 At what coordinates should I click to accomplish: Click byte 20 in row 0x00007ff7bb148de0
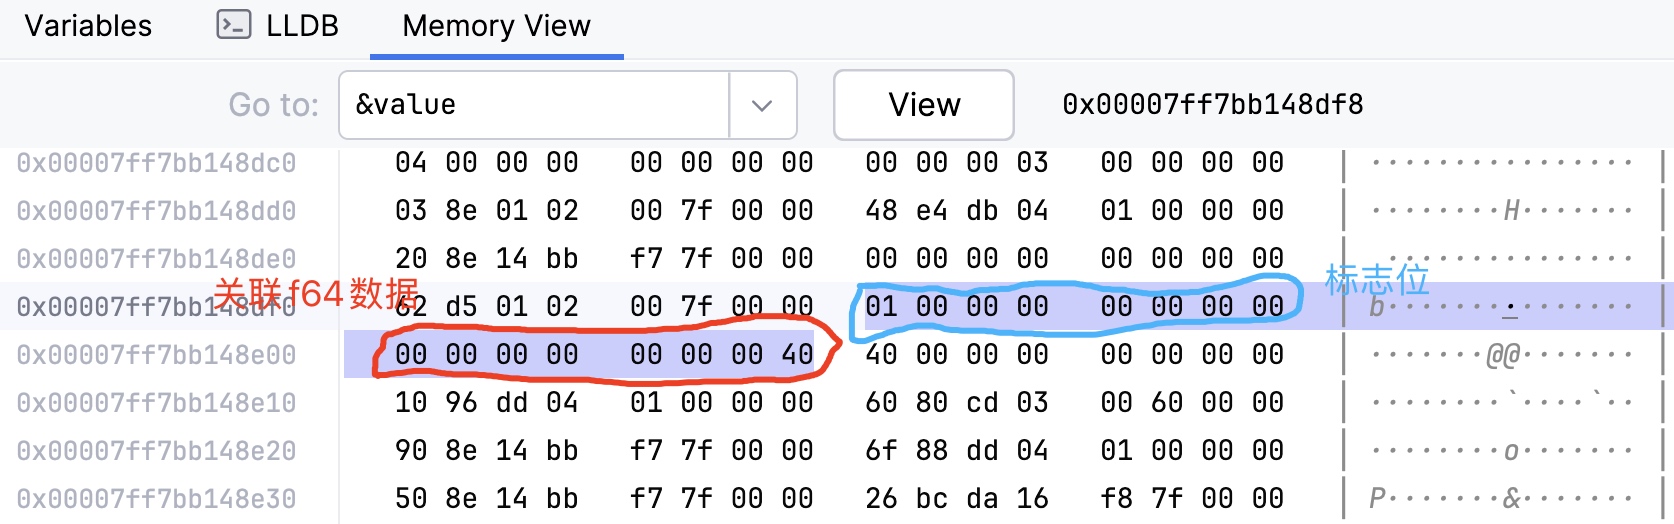coord(411,258)
